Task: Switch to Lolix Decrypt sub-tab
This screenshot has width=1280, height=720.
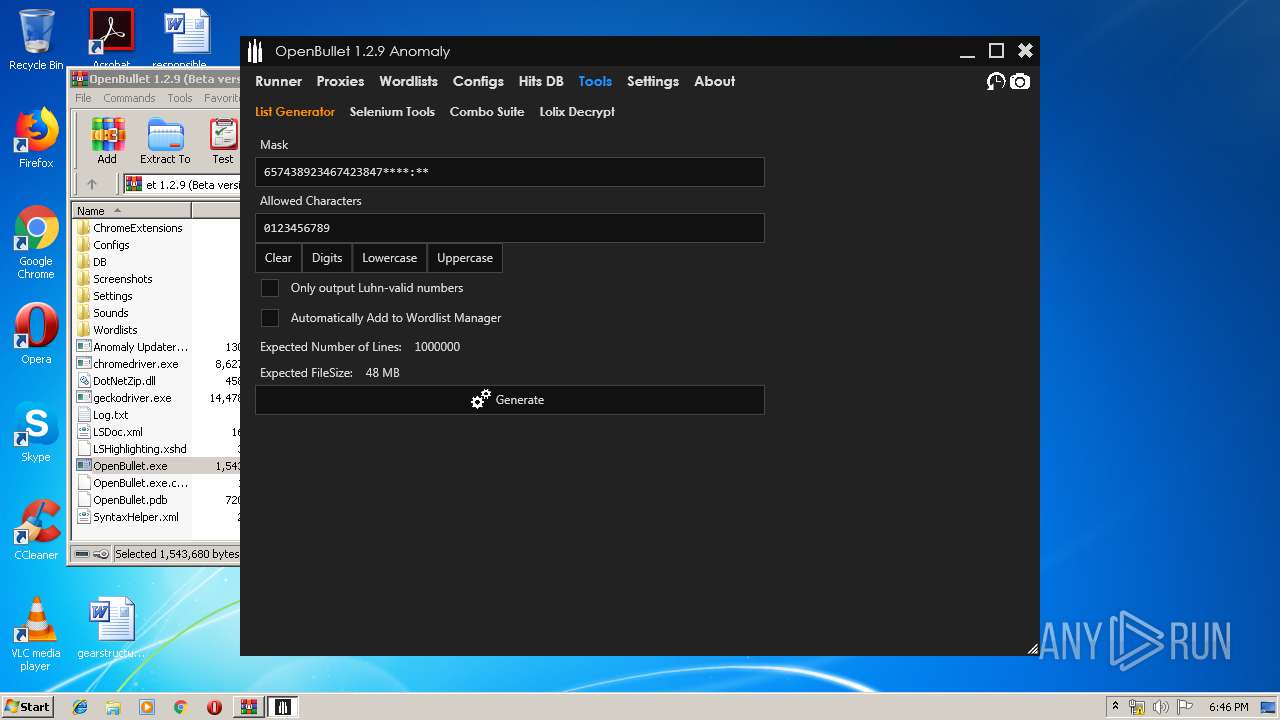Action: tap(577, 112)
